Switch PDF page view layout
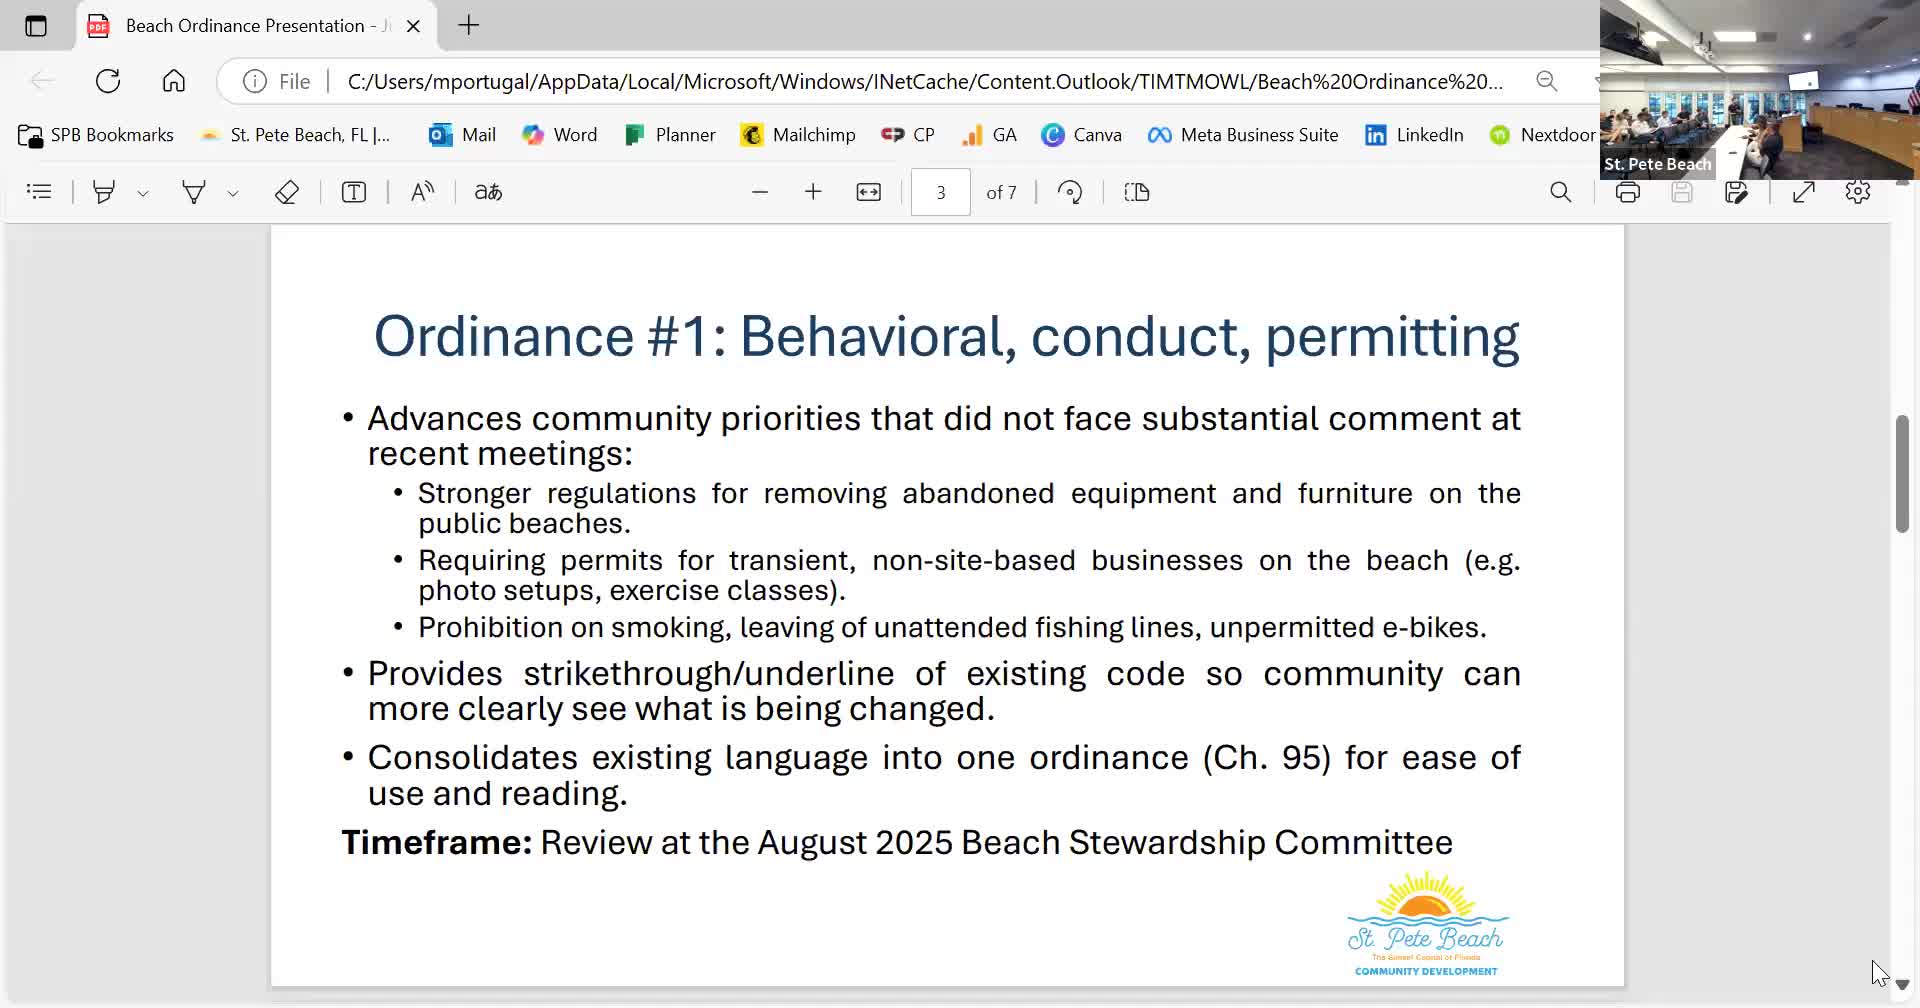The height and width of the screenshot is (1008, 1920). tap(1137, 192)
